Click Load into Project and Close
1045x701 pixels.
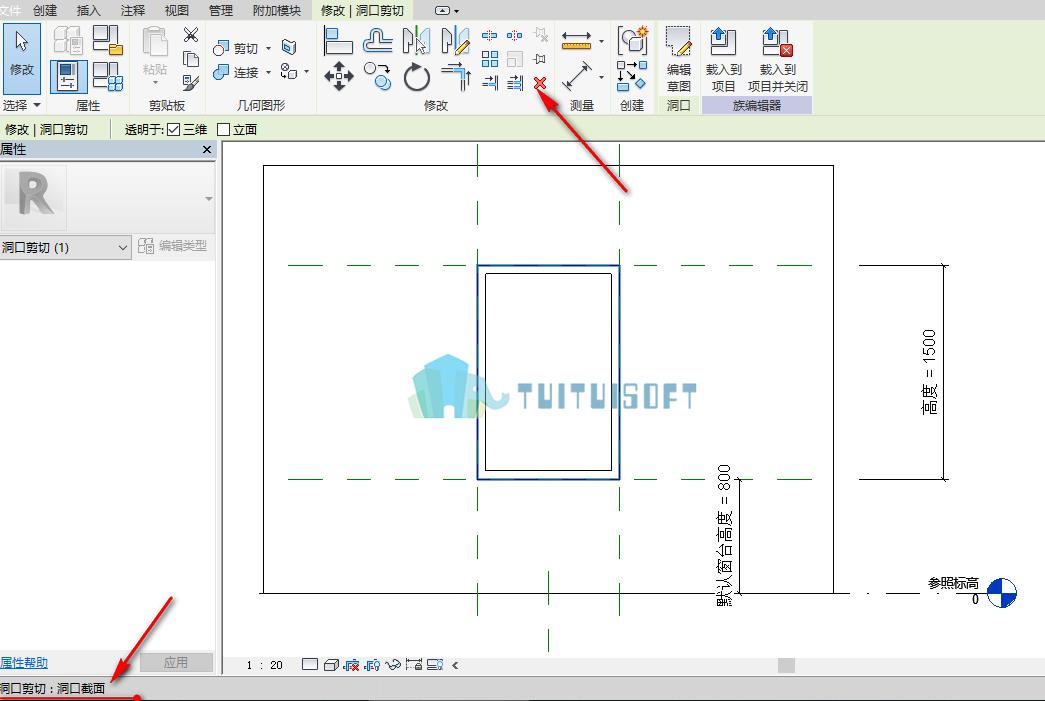point(778,59)
